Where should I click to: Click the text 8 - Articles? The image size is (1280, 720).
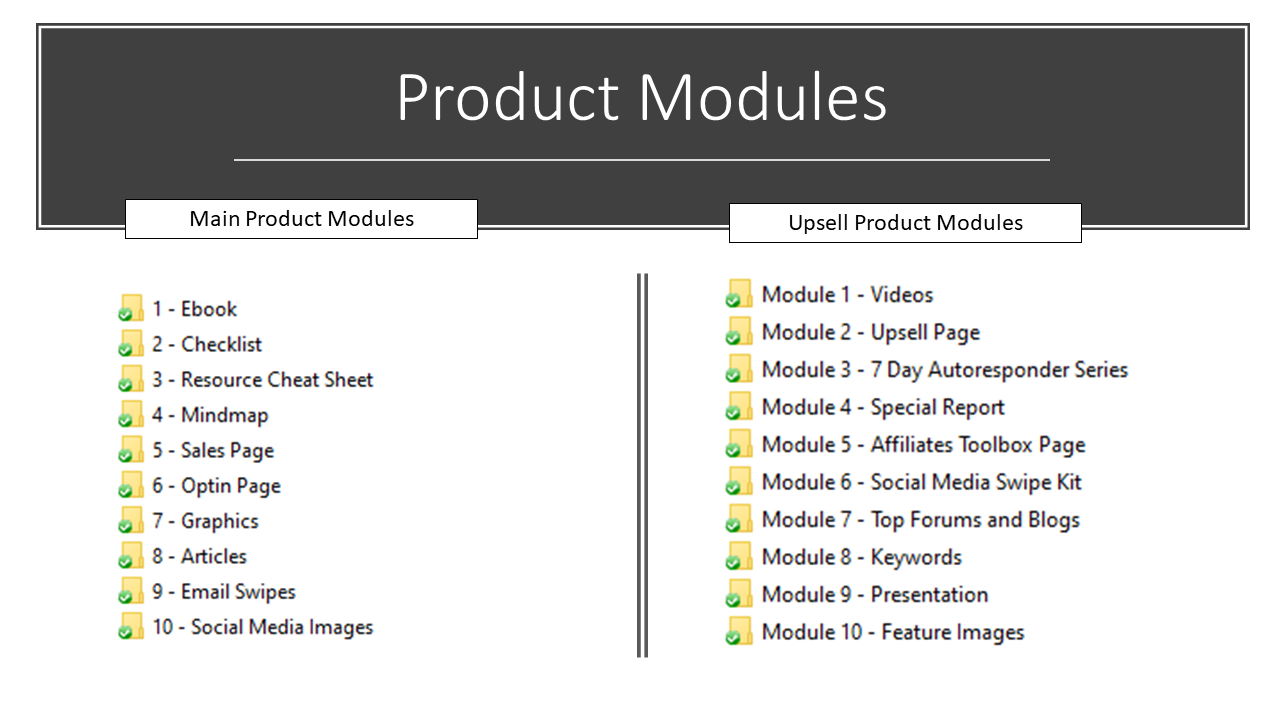tap(200, 556)
